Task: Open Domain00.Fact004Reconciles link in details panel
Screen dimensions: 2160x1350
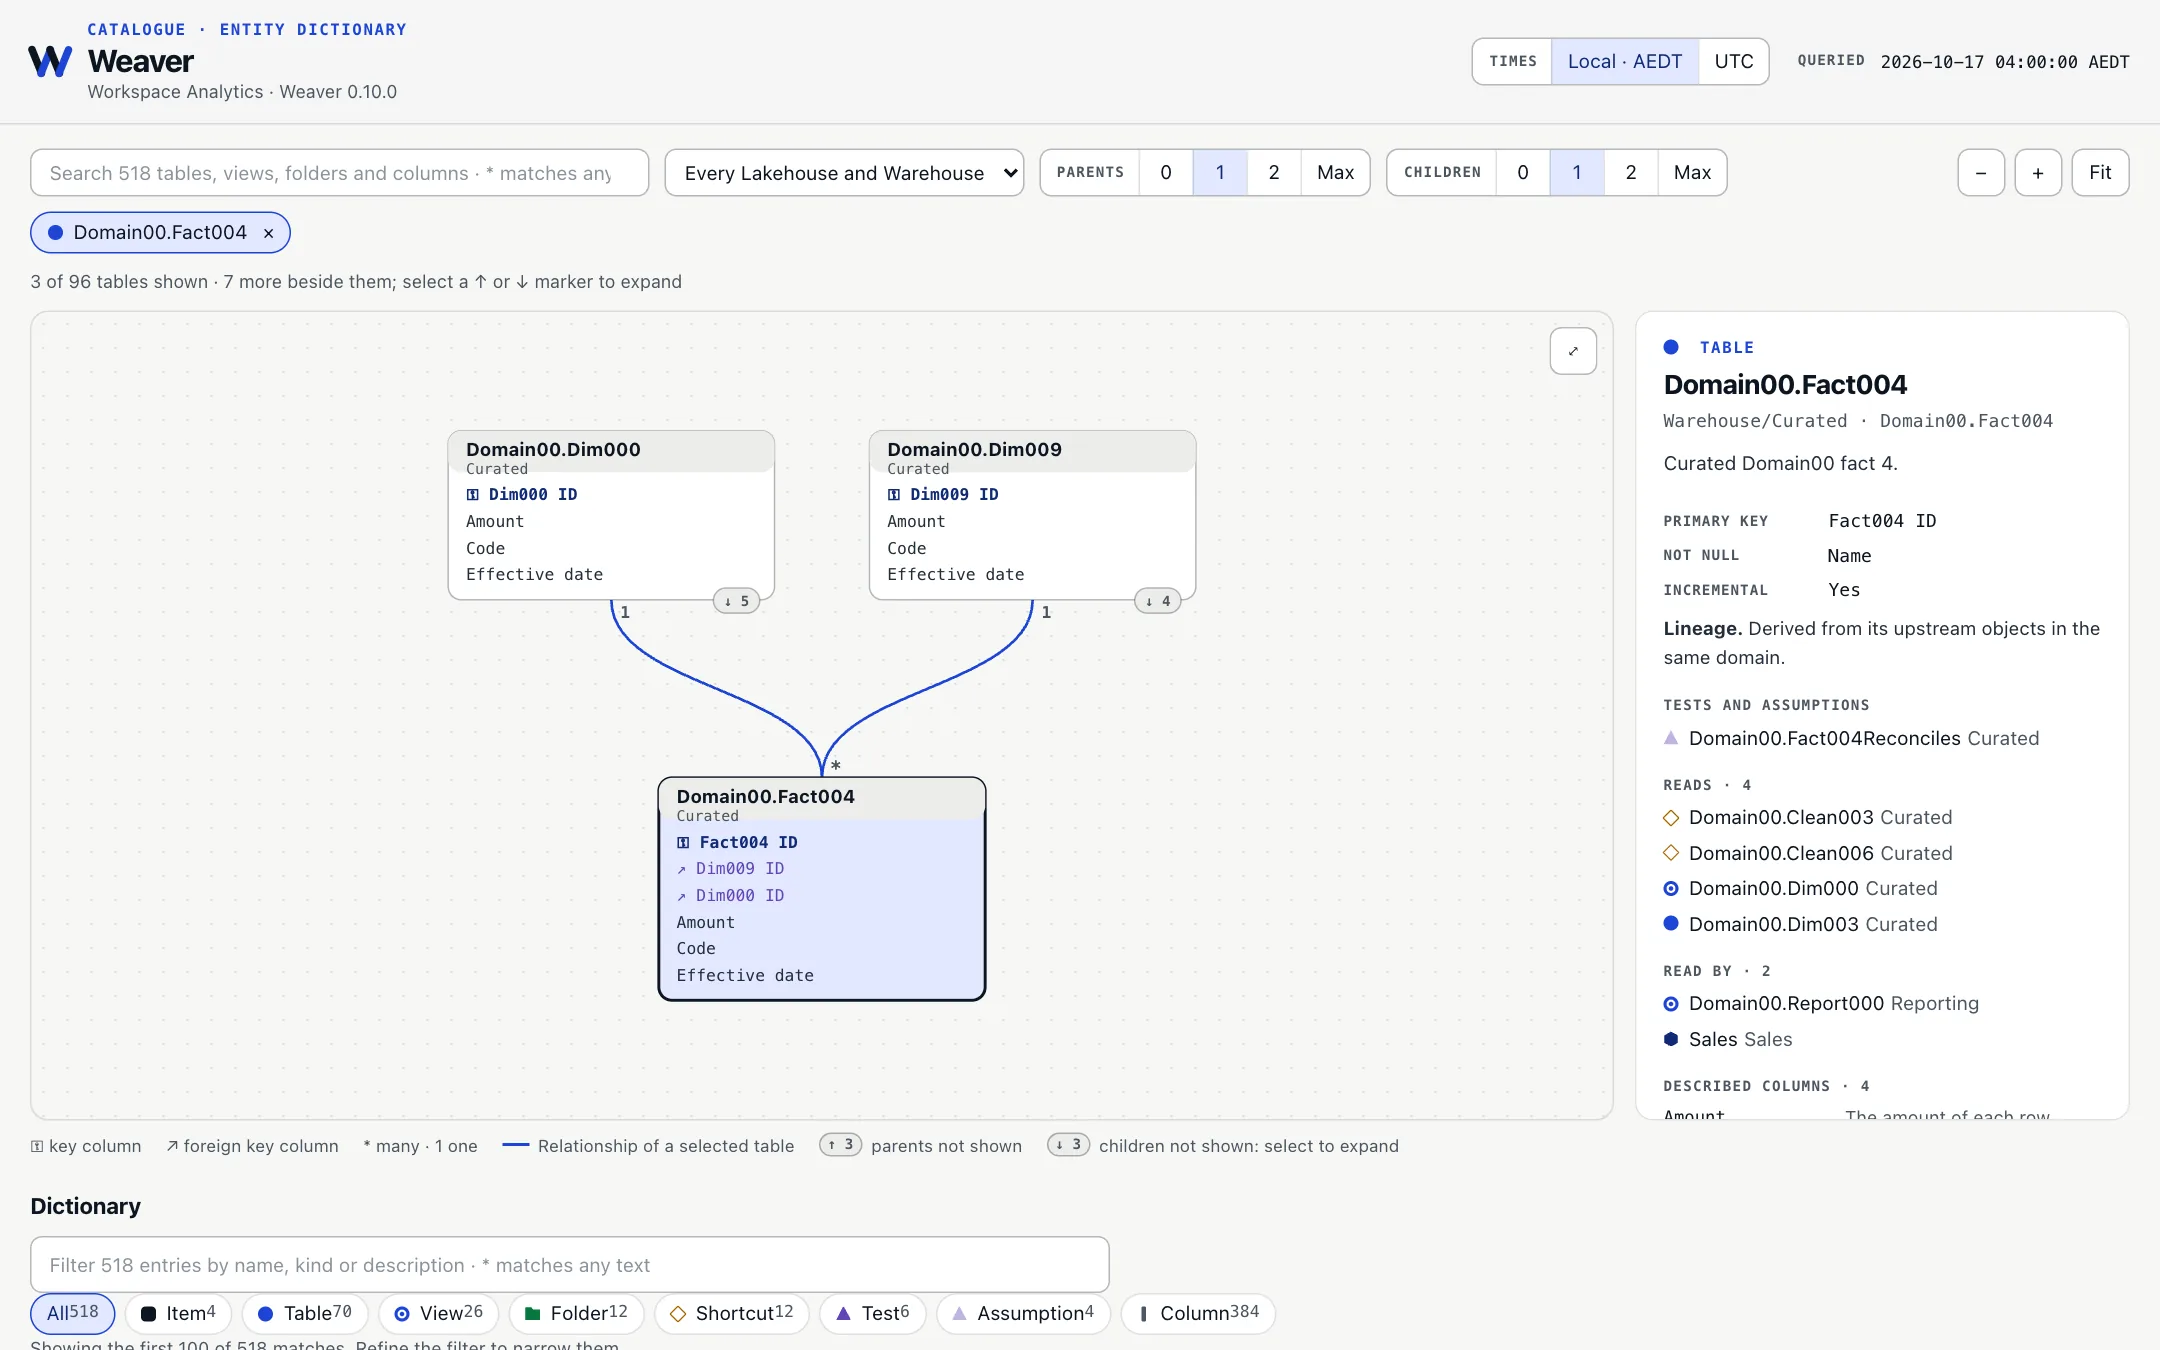Action: 1825,738
